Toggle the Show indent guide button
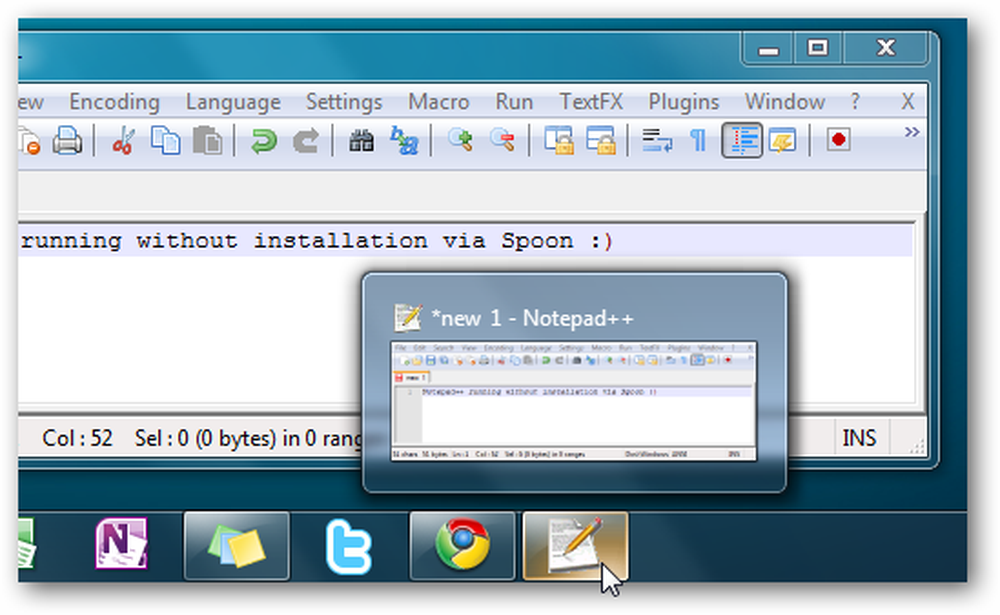The height and width of the screenshot is (615, 1000). [x=742, y=140]
